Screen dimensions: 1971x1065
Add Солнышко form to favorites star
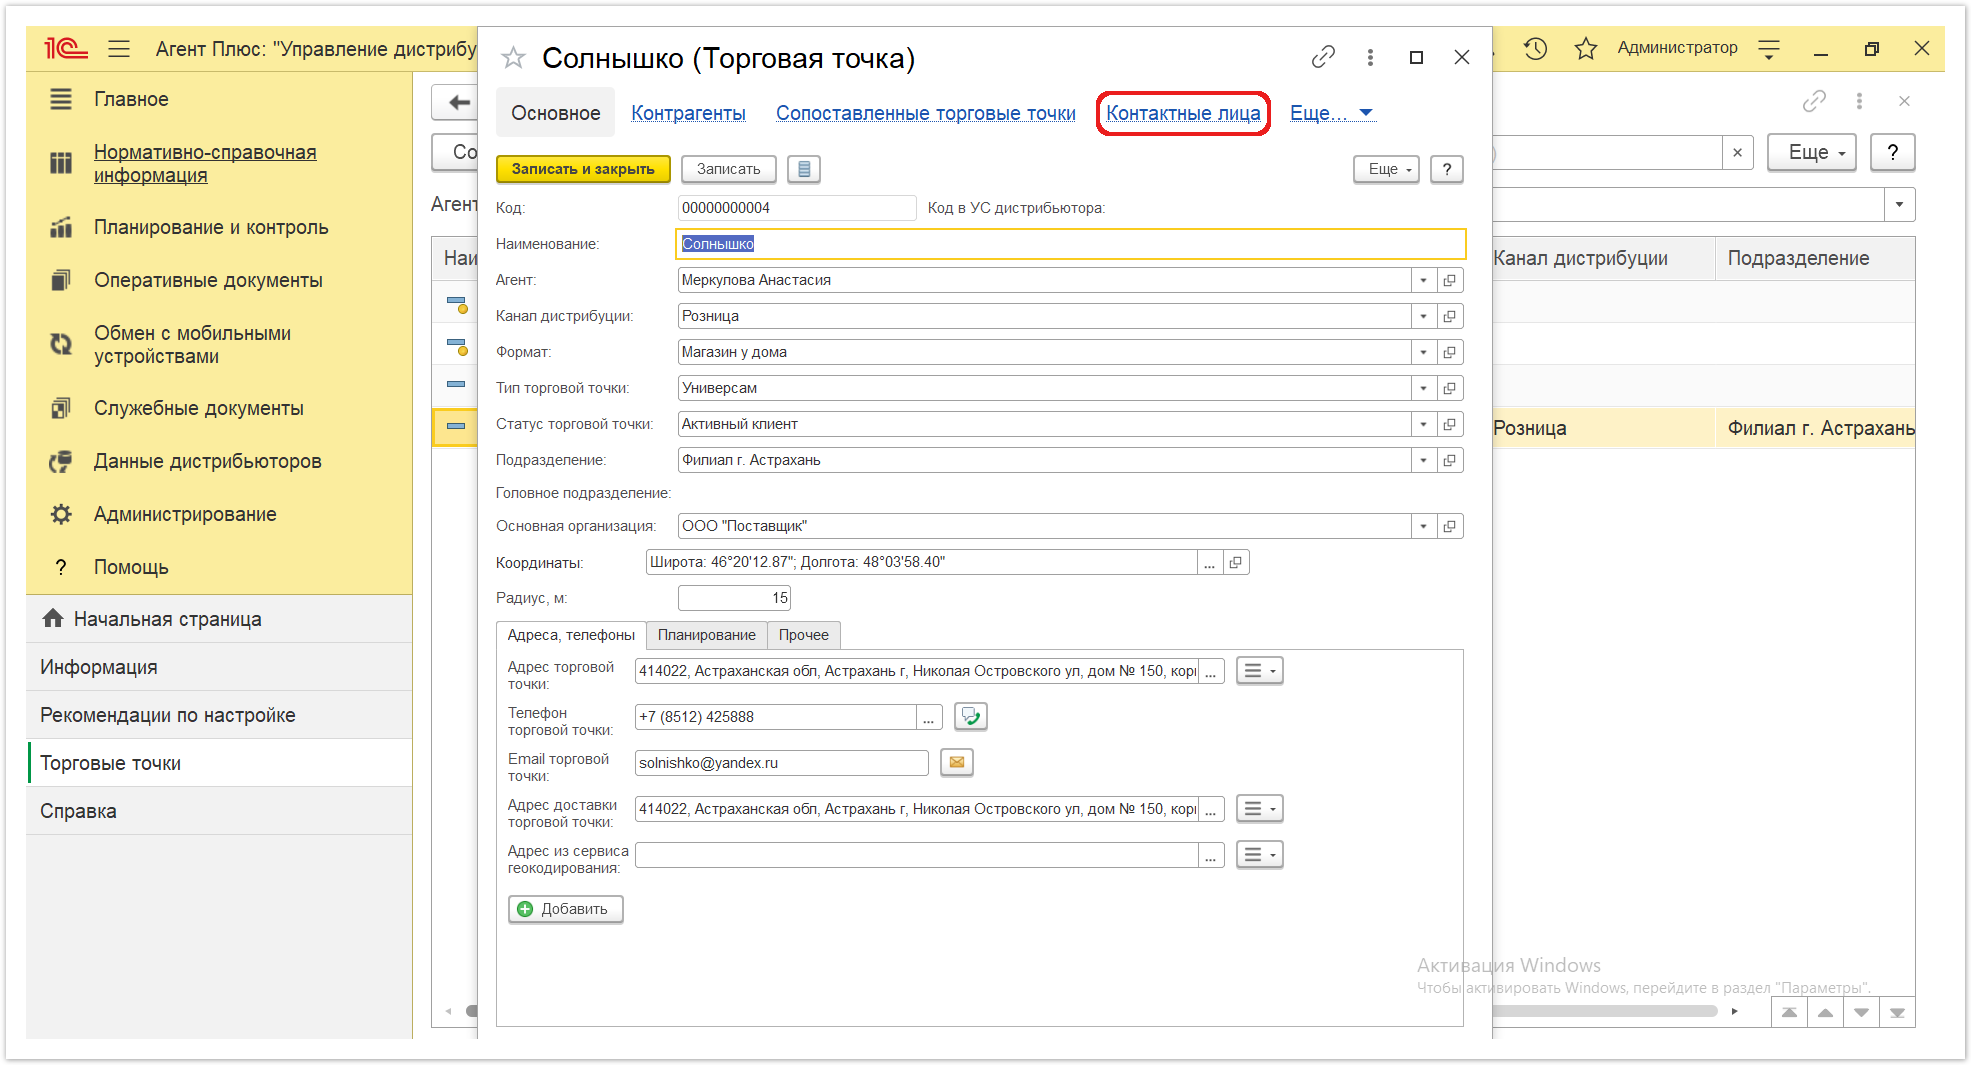click(x=513, y=58)
